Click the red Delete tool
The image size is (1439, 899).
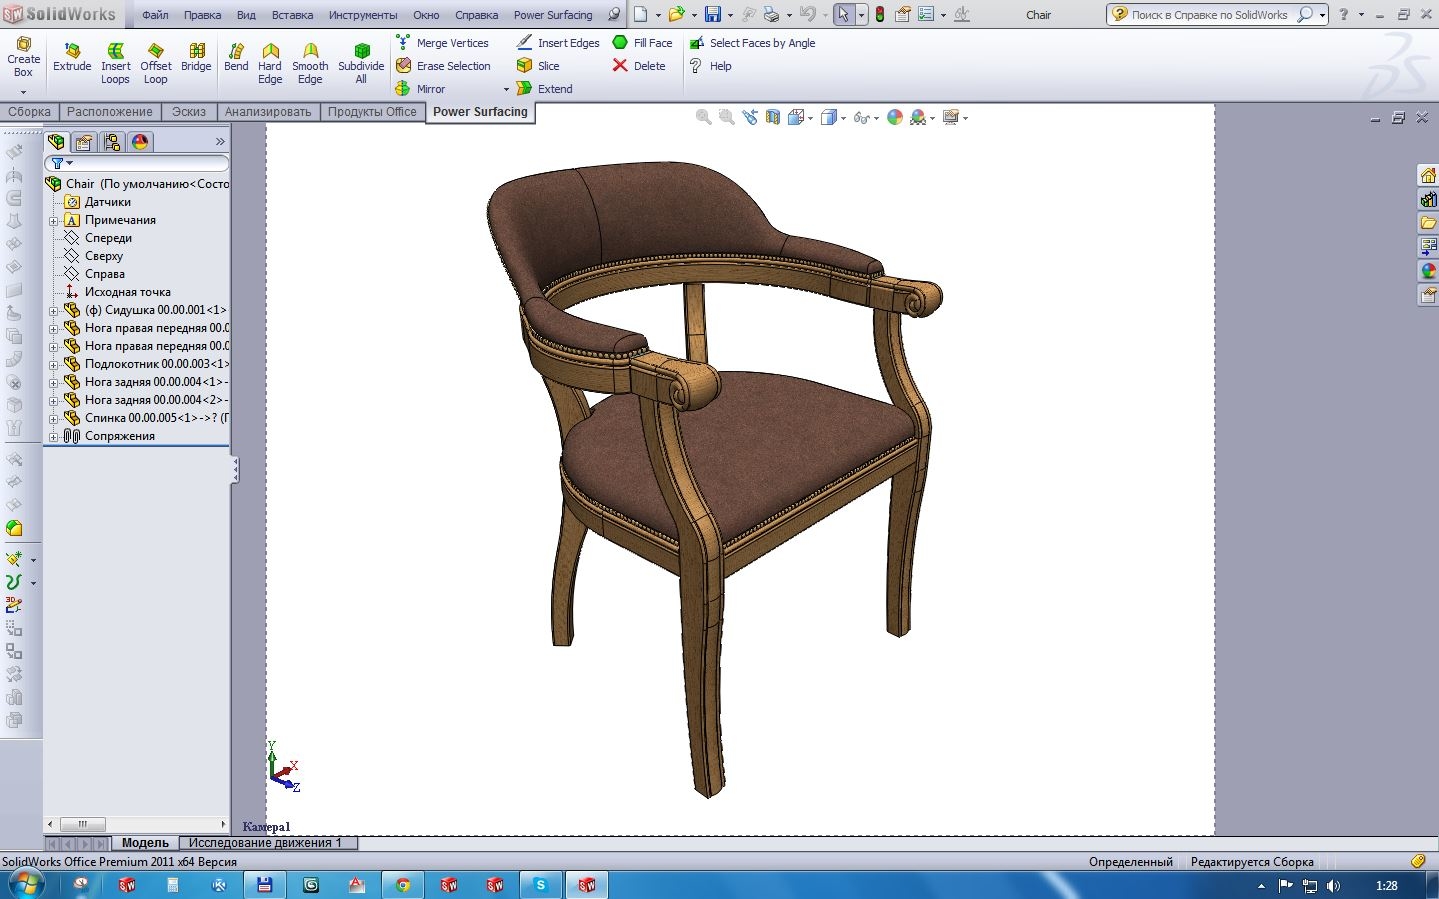pyautogui.click(x=639, y=65)
